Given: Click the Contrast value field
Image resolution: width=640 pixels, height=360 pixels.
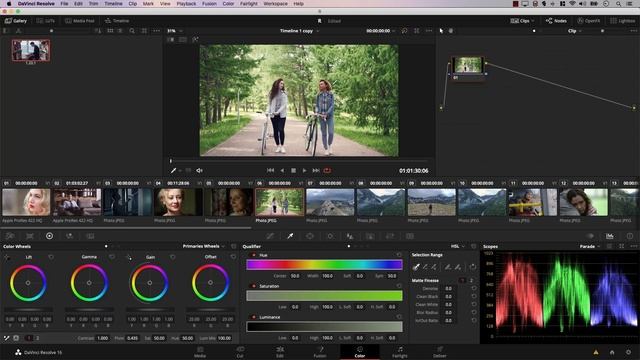Looking at the screenshot, I should [x=102, y=338].
